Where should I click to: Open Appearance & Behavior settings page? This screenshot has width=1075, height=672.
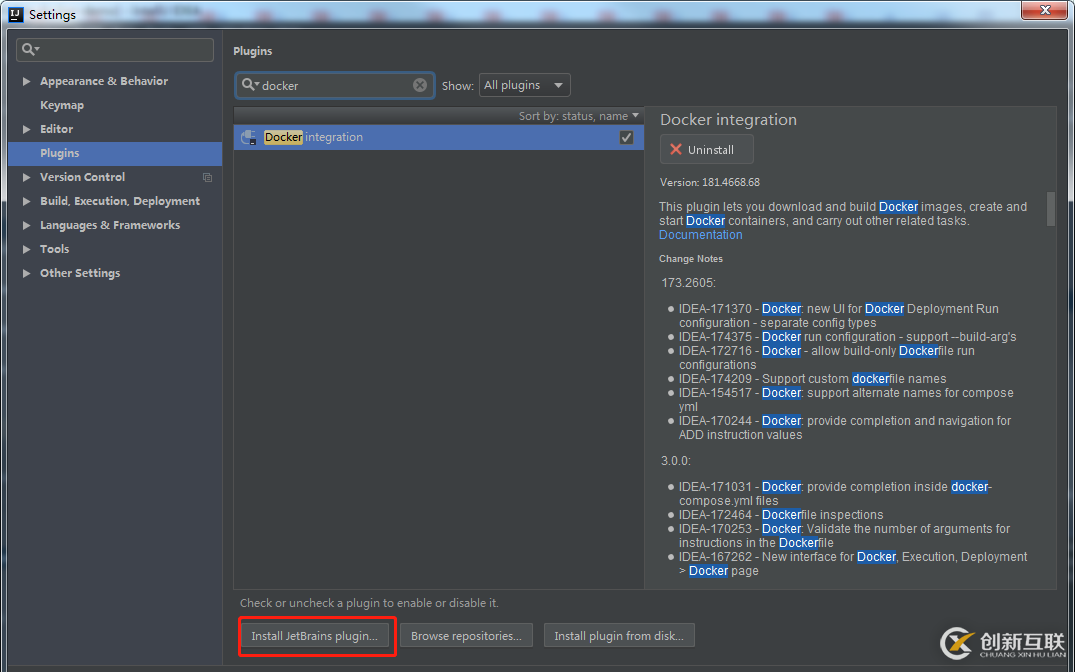[104, 81]
